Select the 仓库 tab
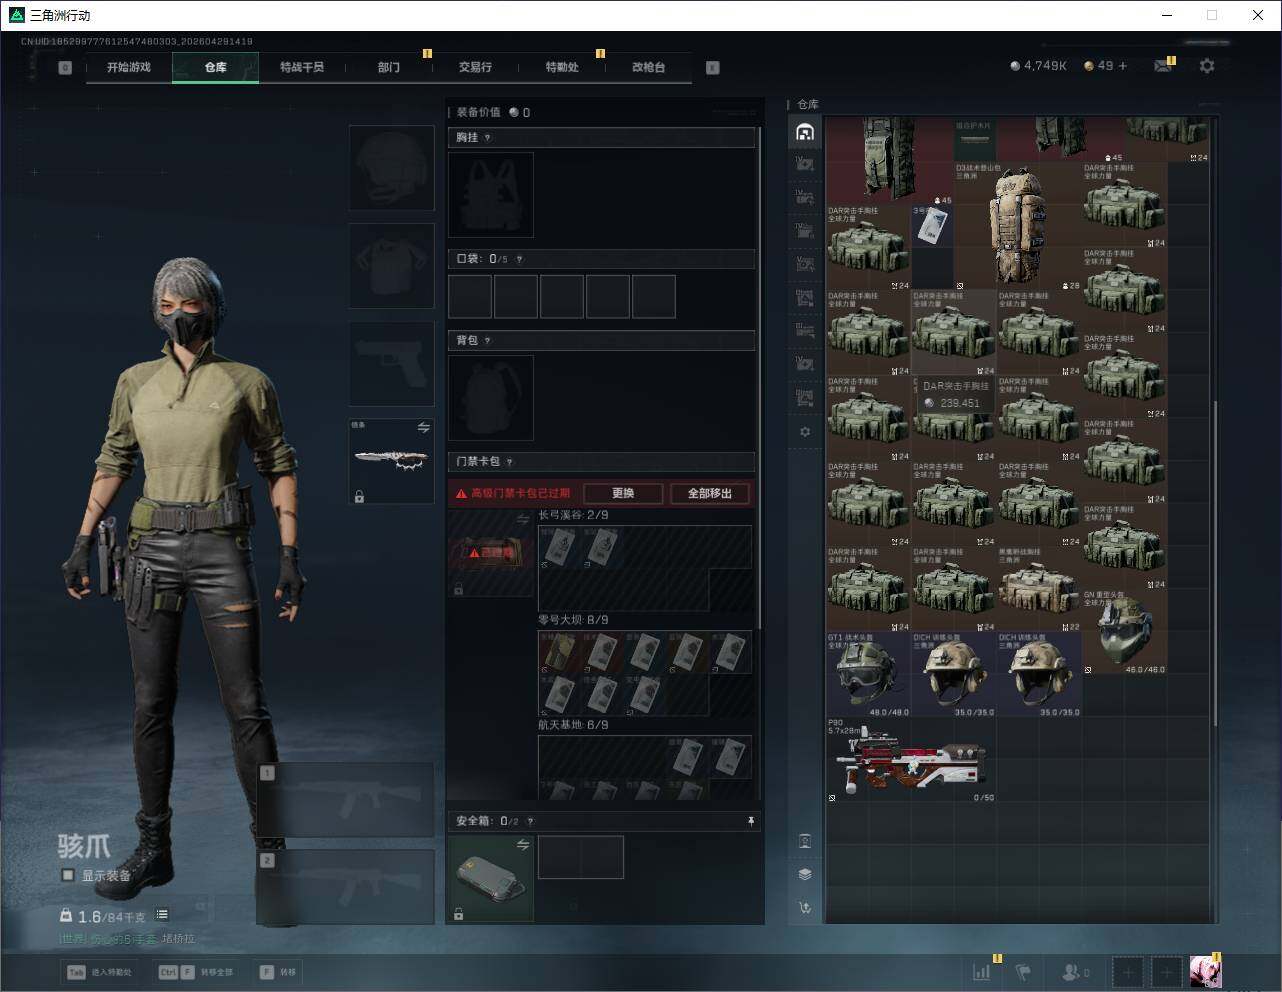1282x992 pixels. 215,67
